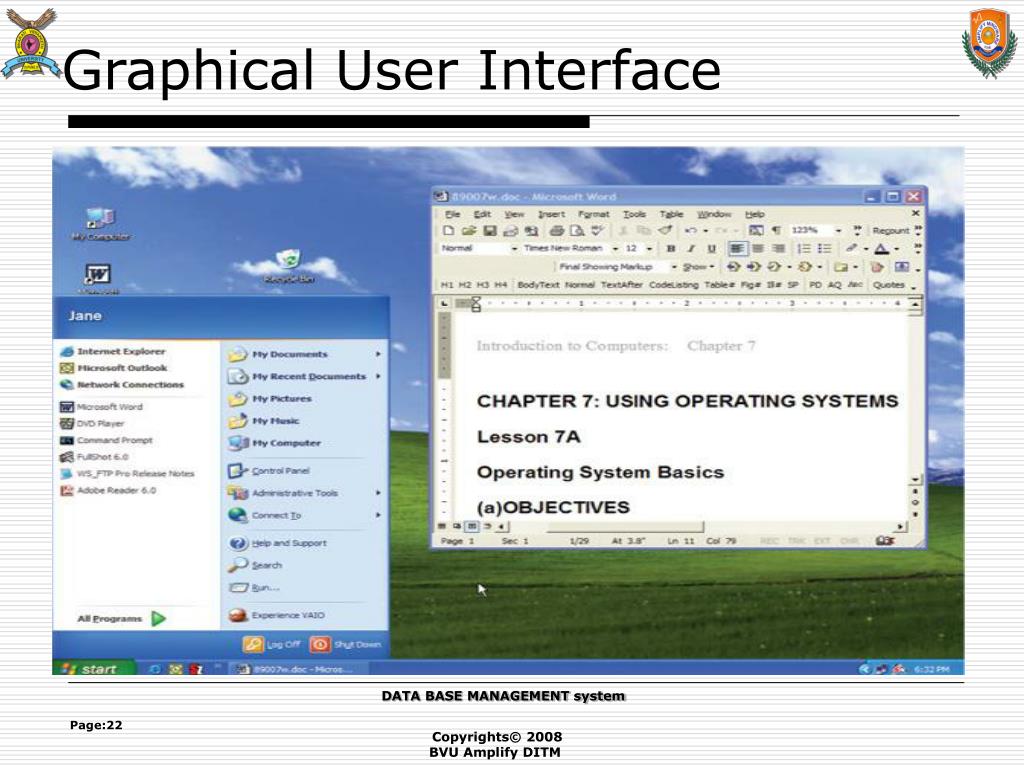
Task: Click the Print Preview icon in Word toolbar
Action: click(577, 231)
